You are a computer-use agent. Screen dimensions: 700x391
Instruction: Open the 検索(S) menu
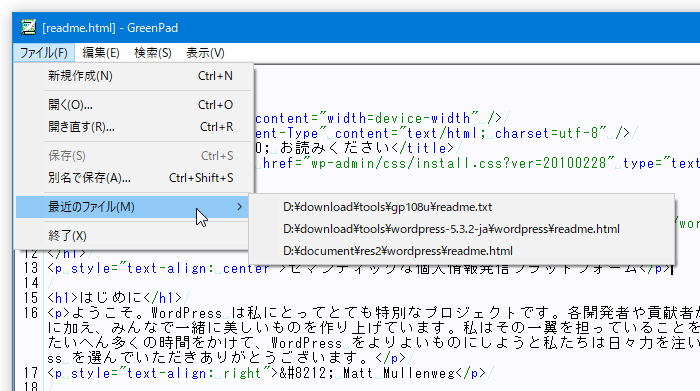coord(153,53)
